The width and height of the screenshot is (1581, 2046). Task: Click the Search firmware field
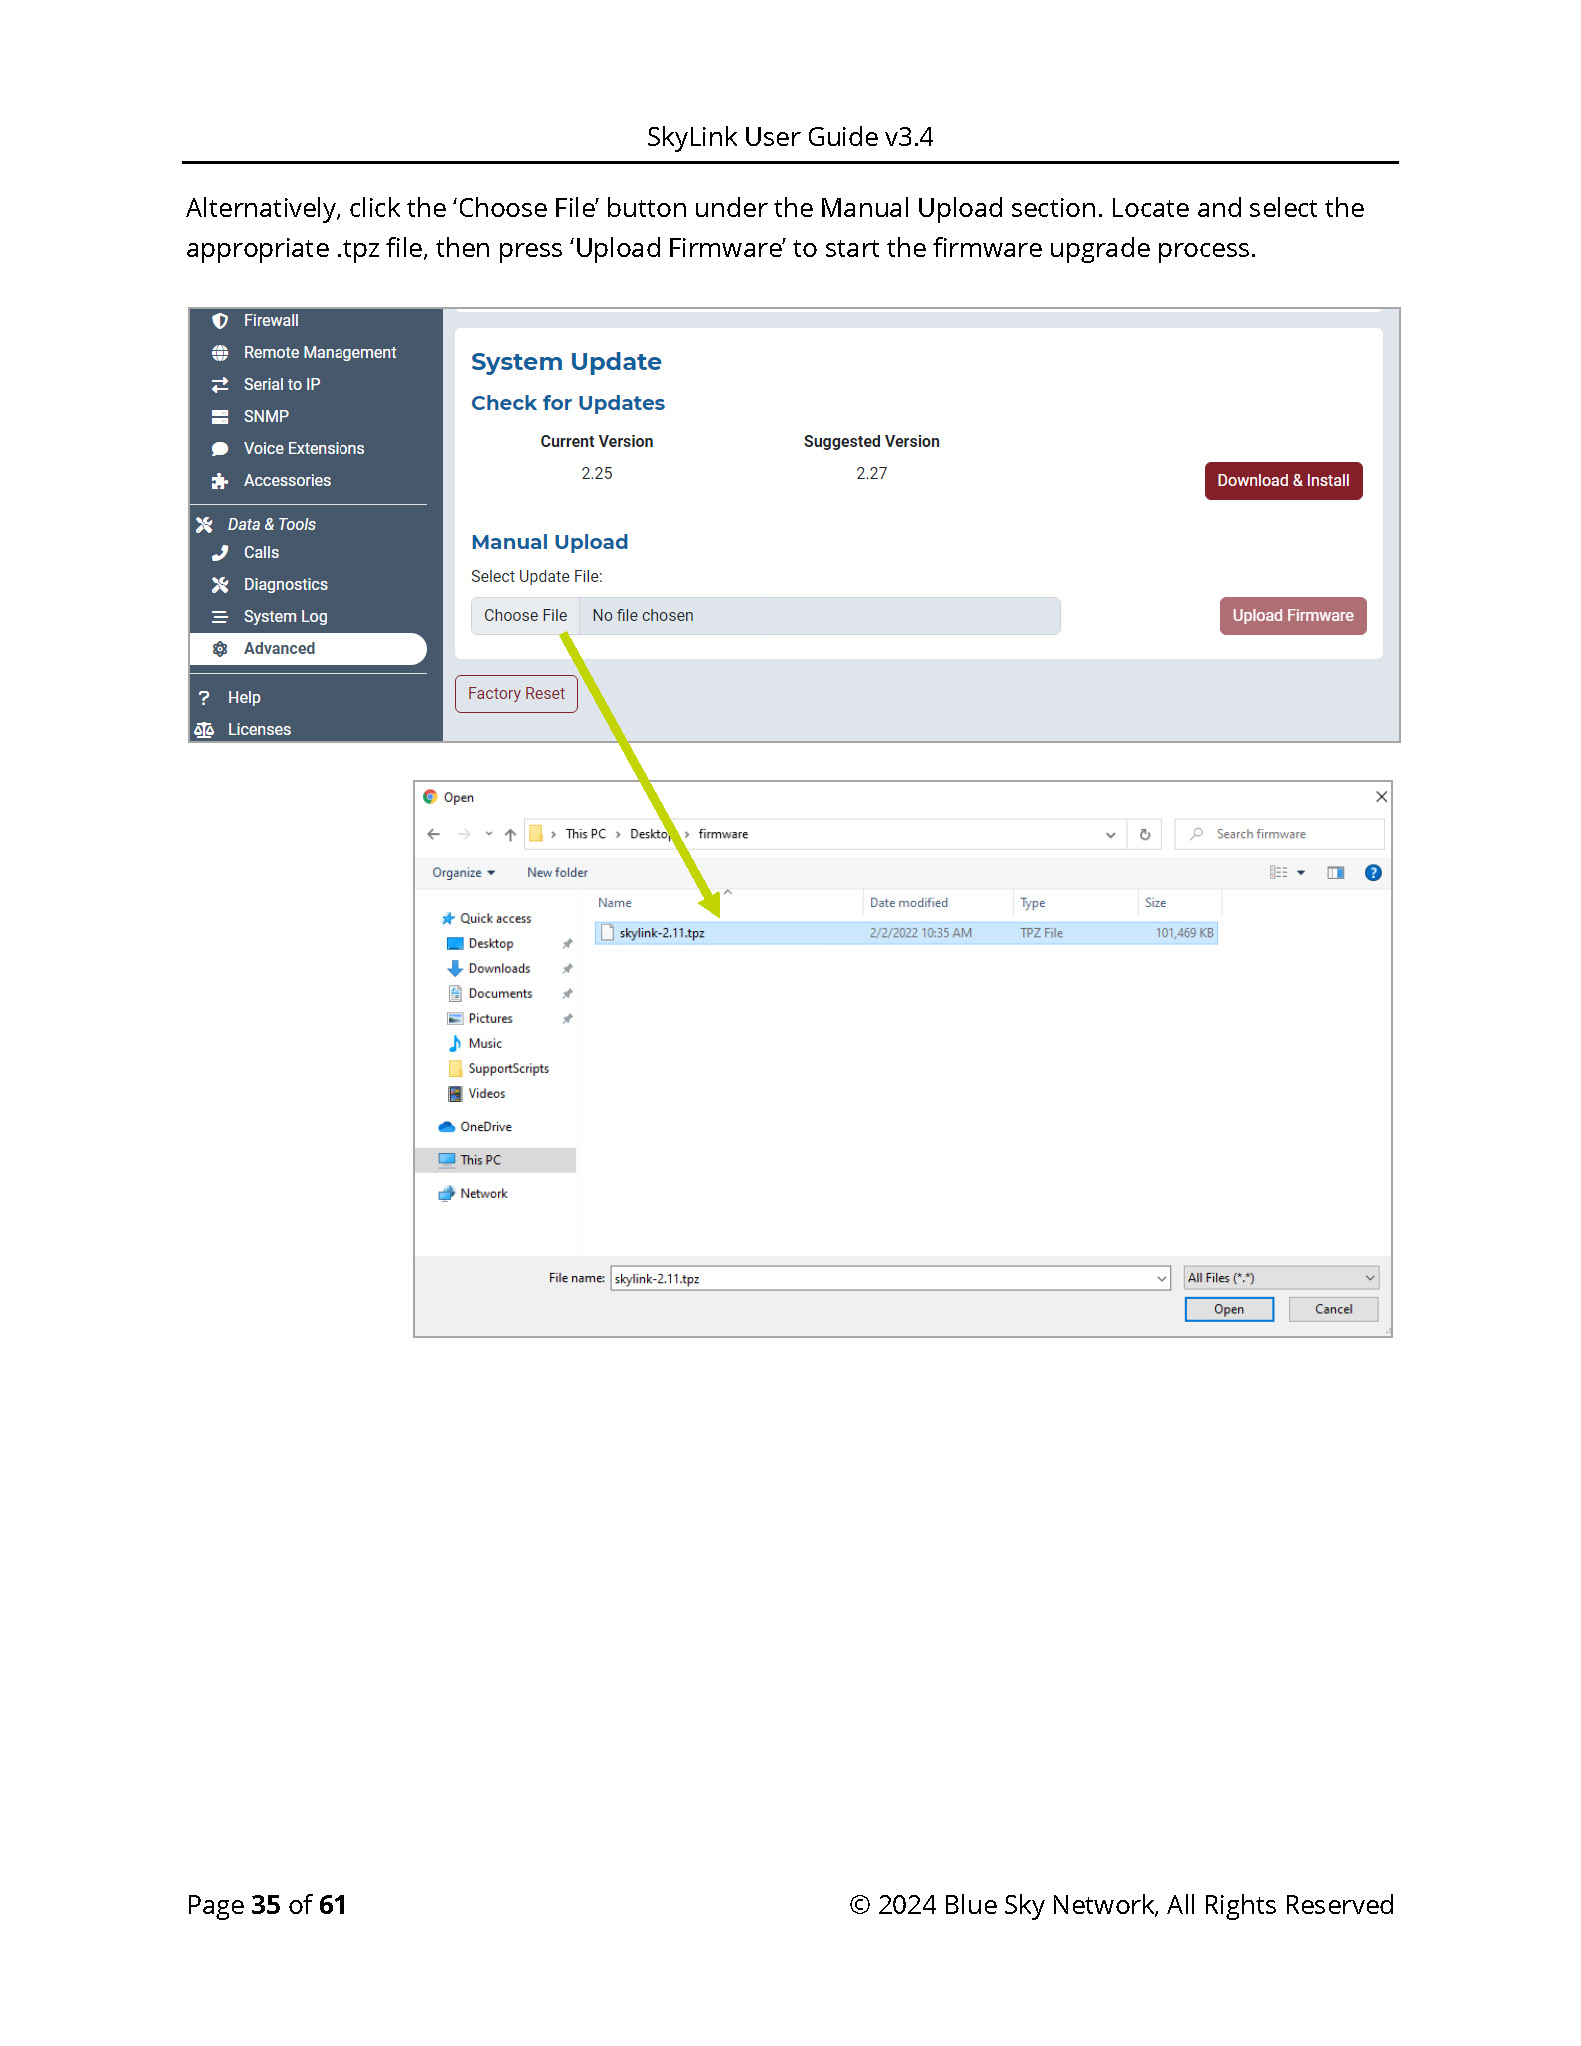point(1280,834)
